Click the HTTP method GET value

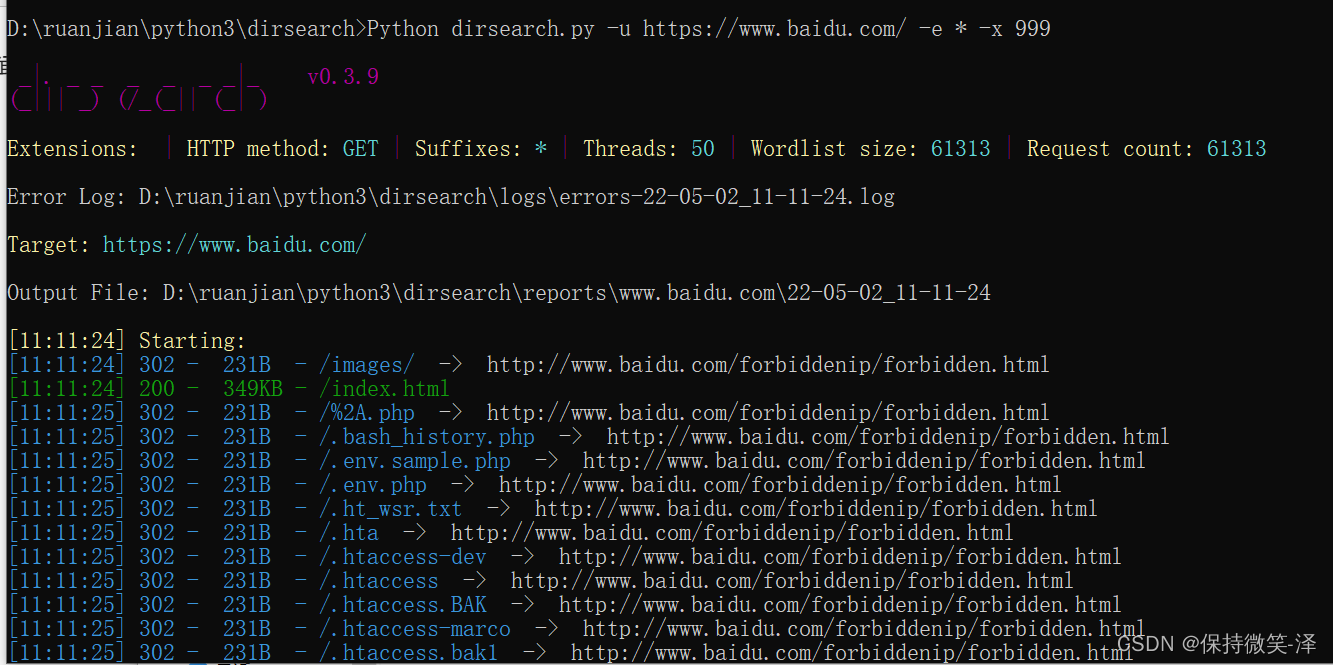click(x=360, y=149)
